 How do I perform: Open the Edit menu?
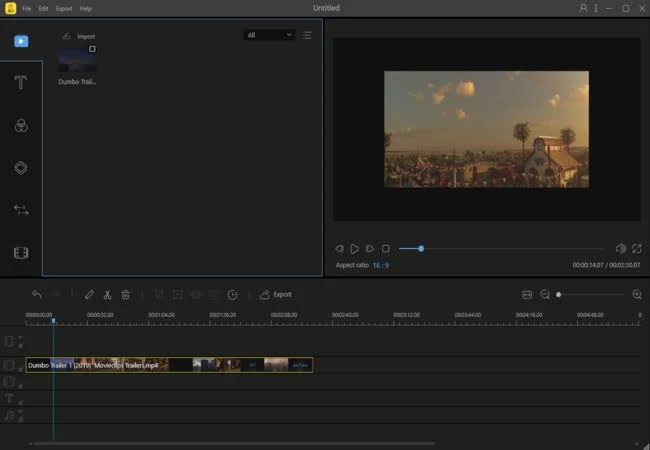(43, 8)
